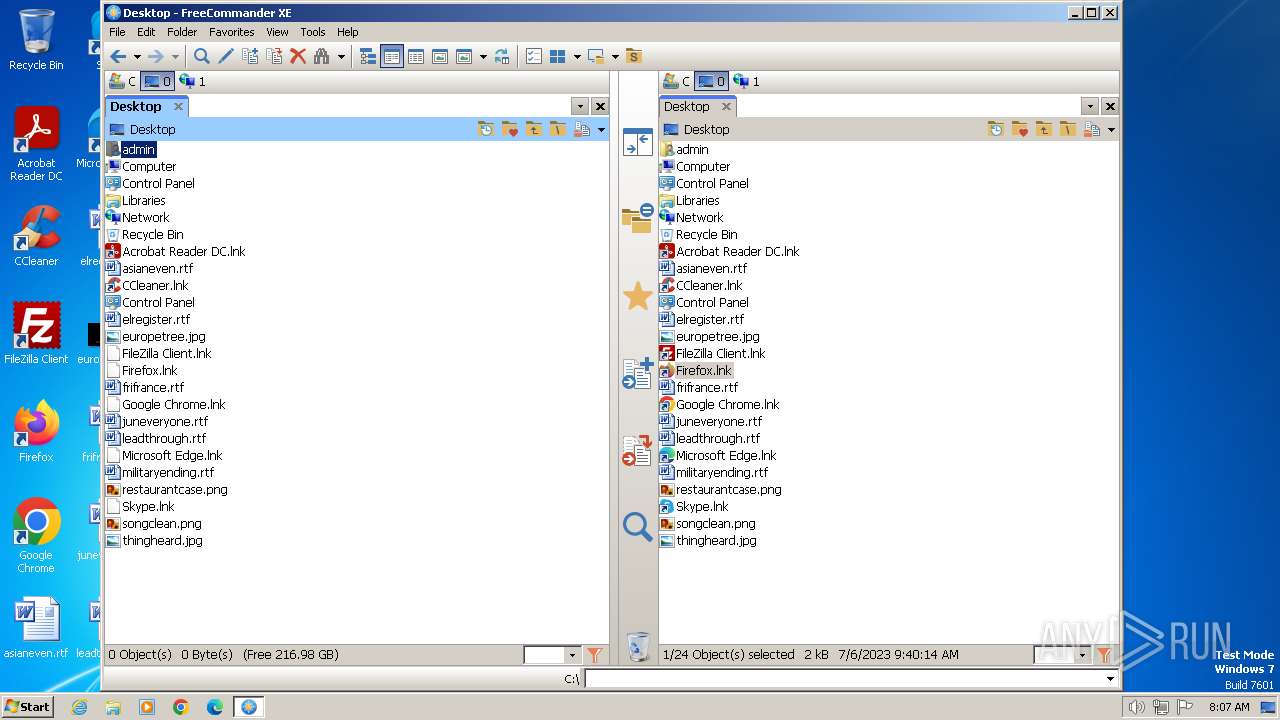Image resolution: width=1280 pixels, height=720 pixels.
Task: Click the blue copy icon in the middle strip
Action: click(637, 373)
